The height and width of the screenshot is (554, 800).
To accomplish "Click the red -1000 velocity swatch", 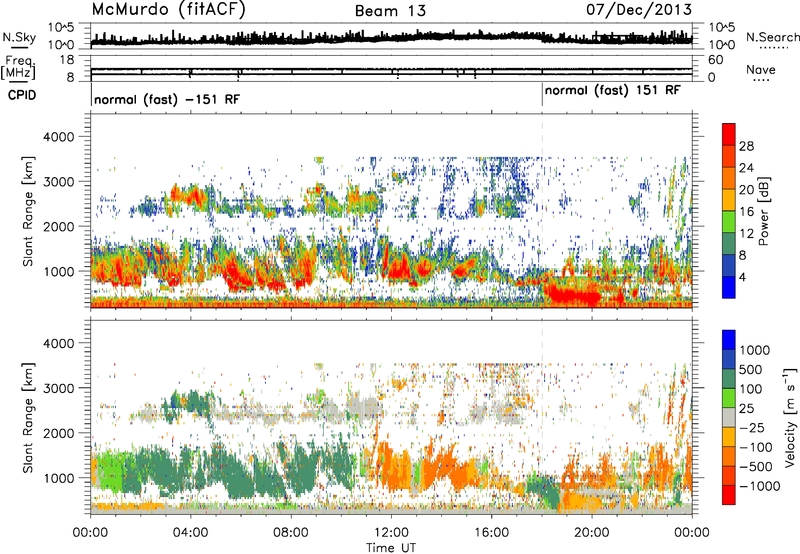I will [729, 495].
